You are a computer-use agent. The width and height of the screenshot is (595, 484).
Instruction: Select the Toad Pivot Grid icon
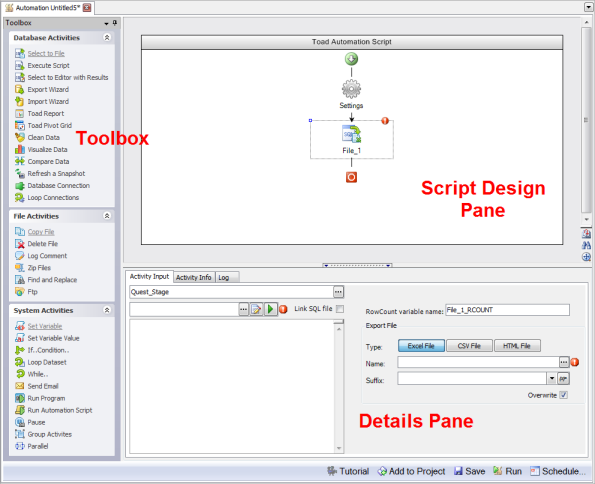[x=20, y=126]
